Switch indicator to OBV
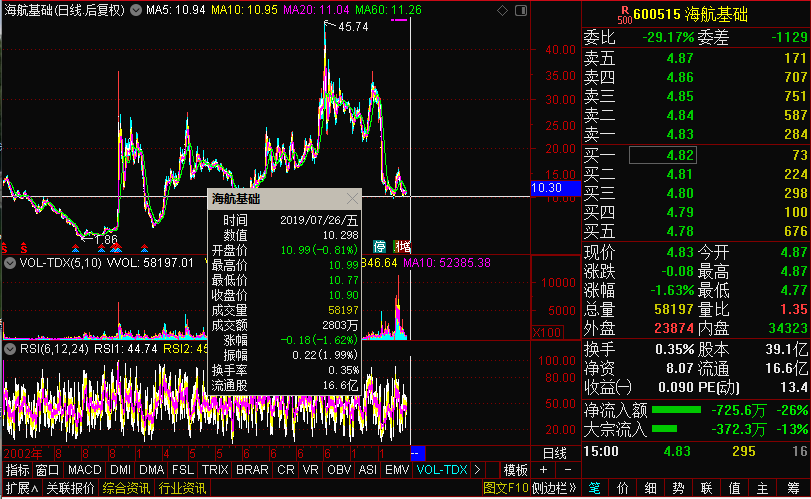 [339, 470]
